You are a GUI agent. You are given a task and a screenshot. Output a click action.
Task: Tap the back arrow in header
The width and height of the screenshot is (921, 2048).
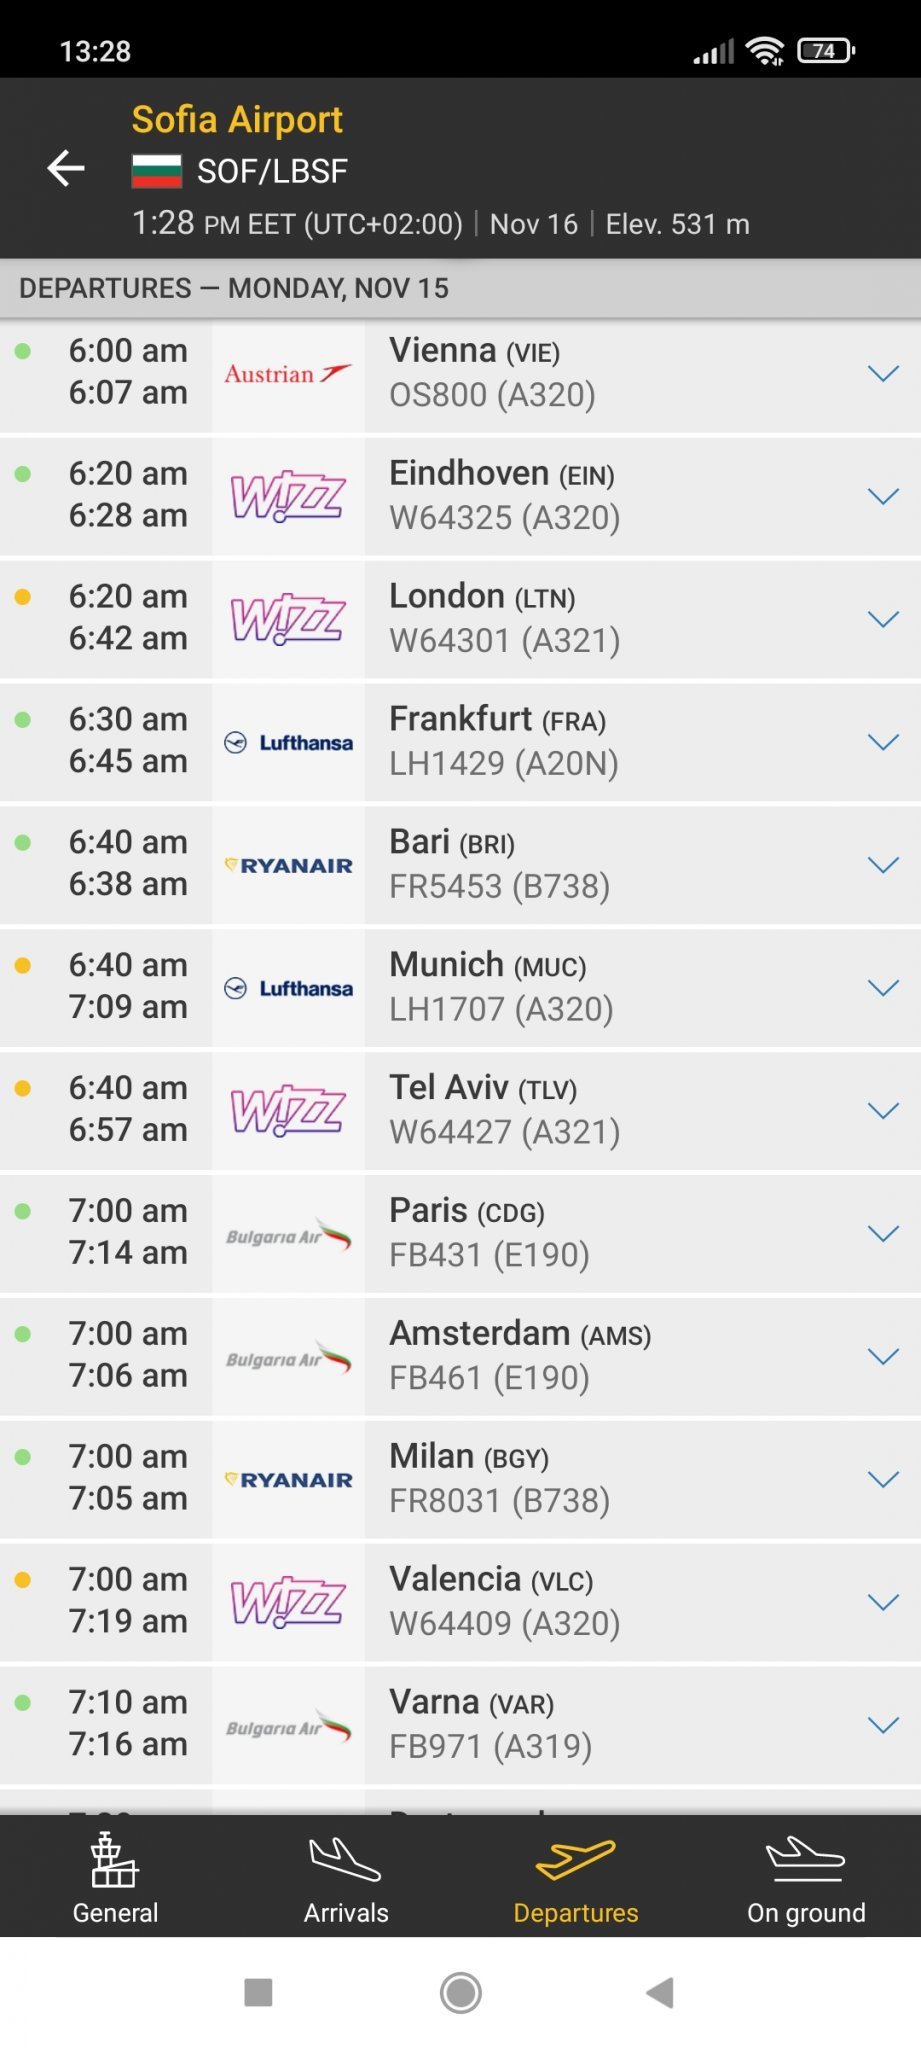click(66, 168)
